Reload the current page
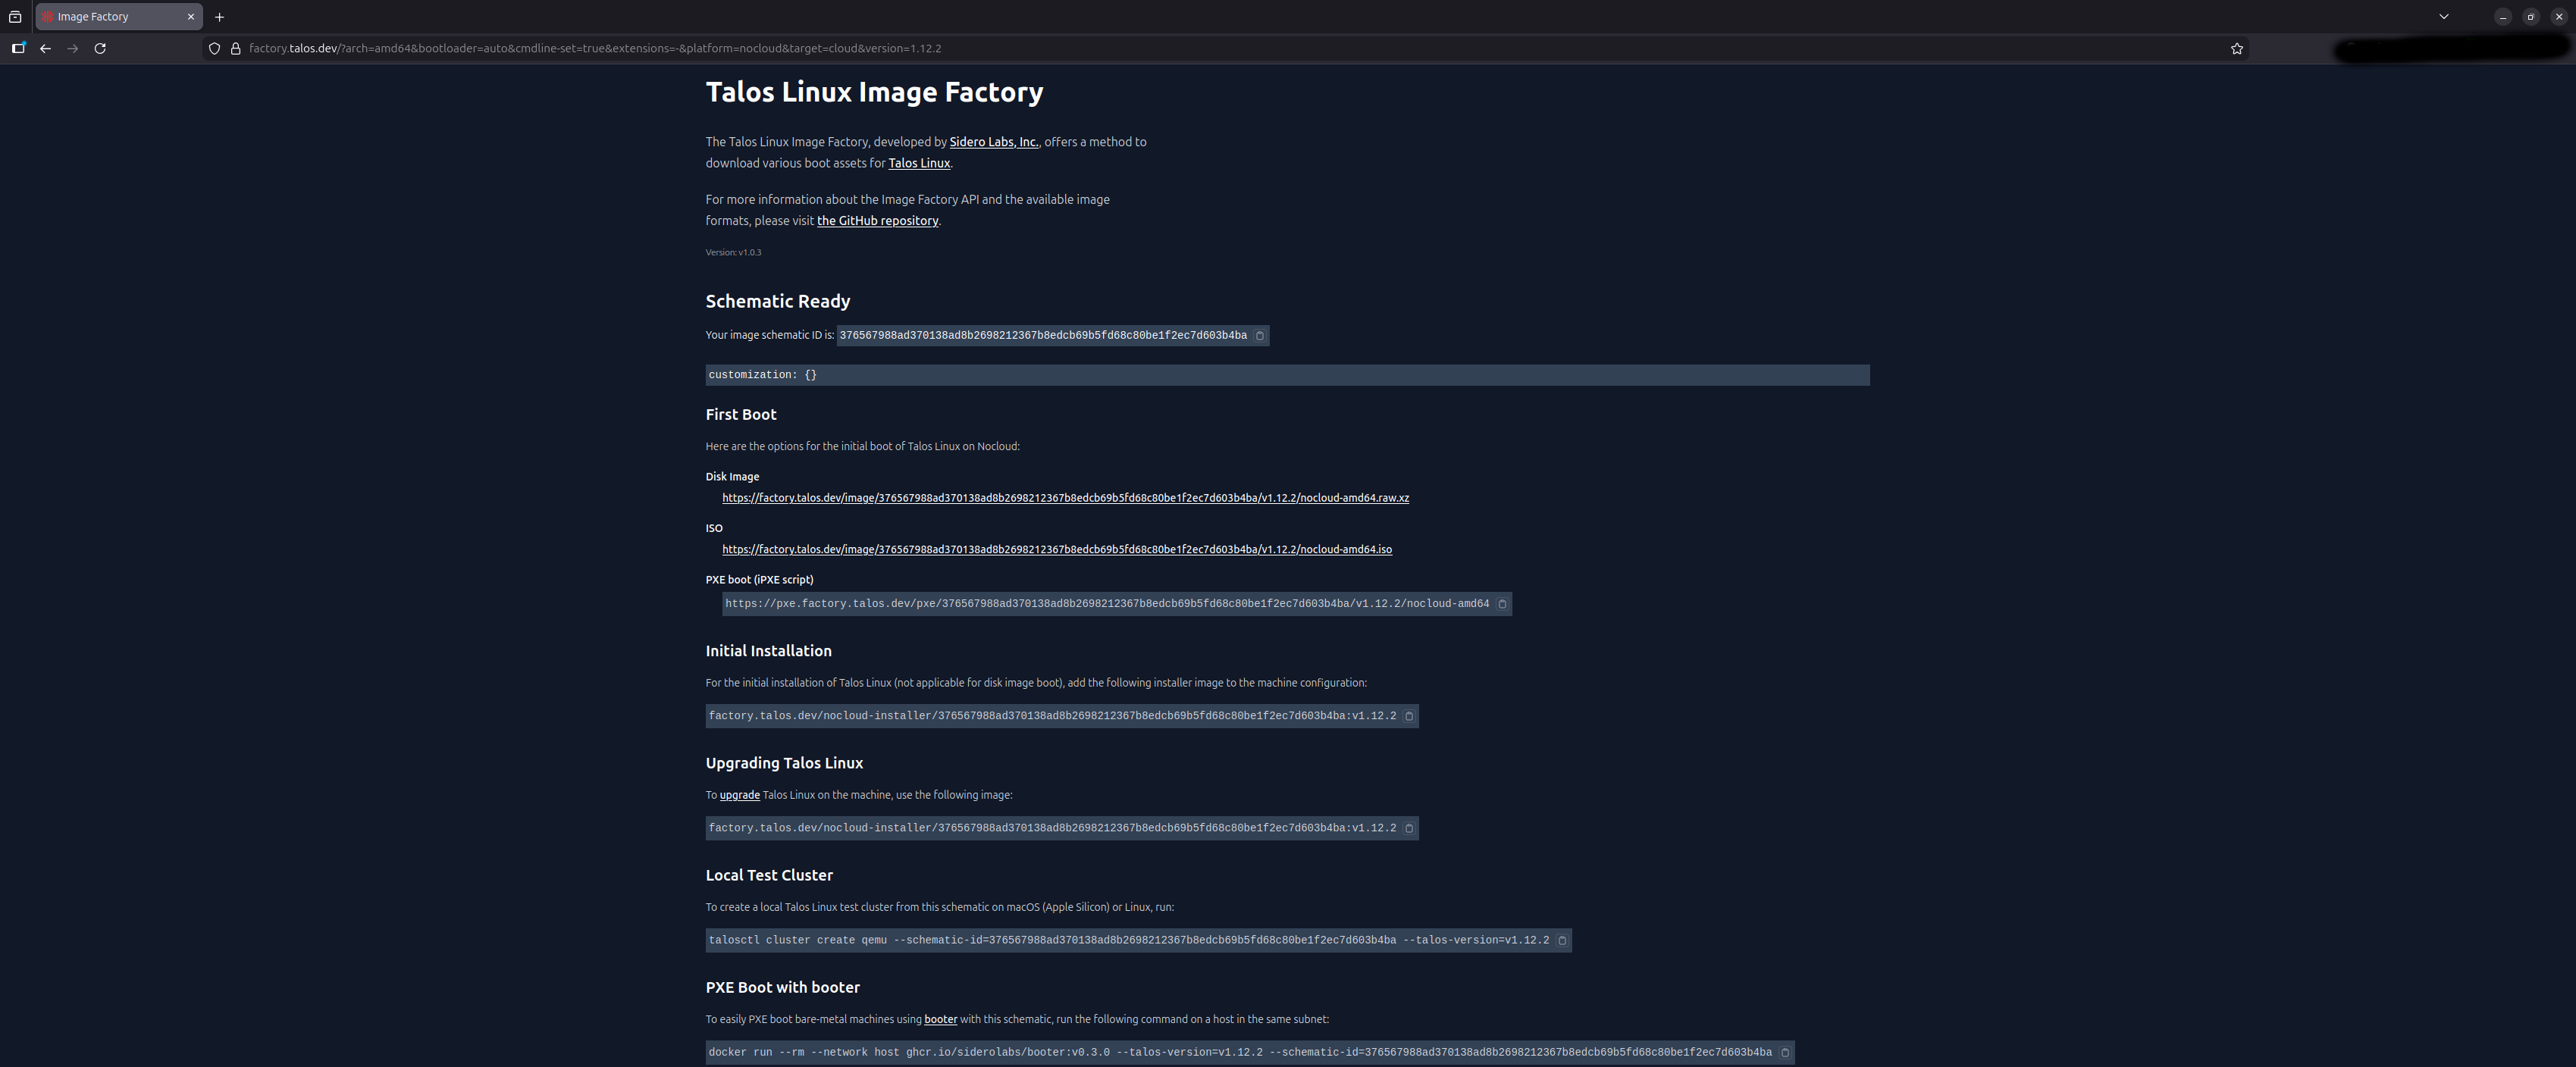Screen dimensions: 2576x1067 100,48
